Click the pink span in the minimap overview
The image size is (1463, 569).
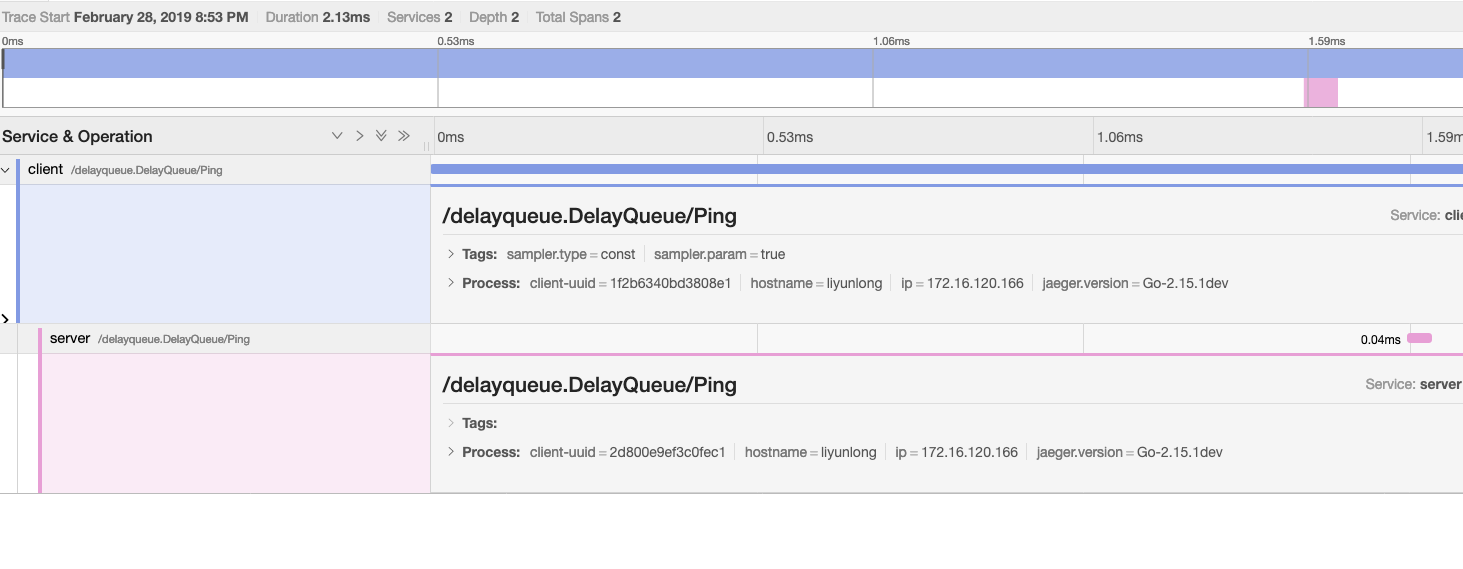click(1321, 93)
